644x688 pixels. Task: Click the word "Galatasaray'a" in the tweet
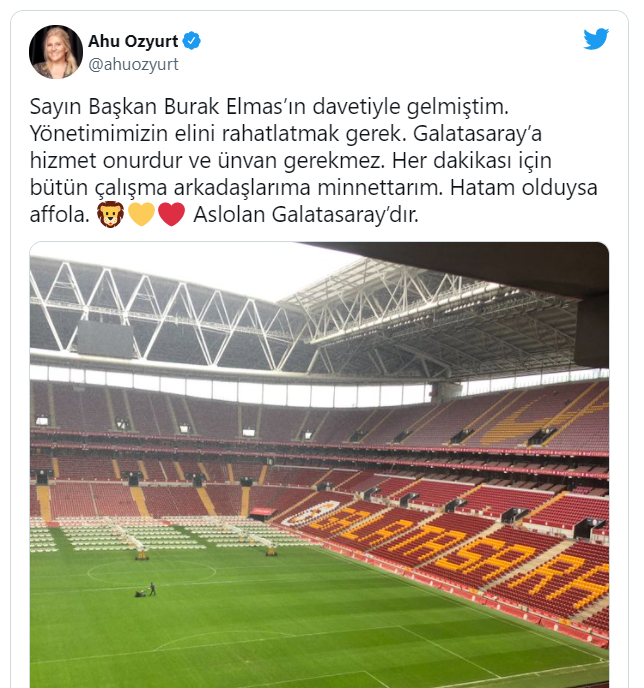click(477, 133)
